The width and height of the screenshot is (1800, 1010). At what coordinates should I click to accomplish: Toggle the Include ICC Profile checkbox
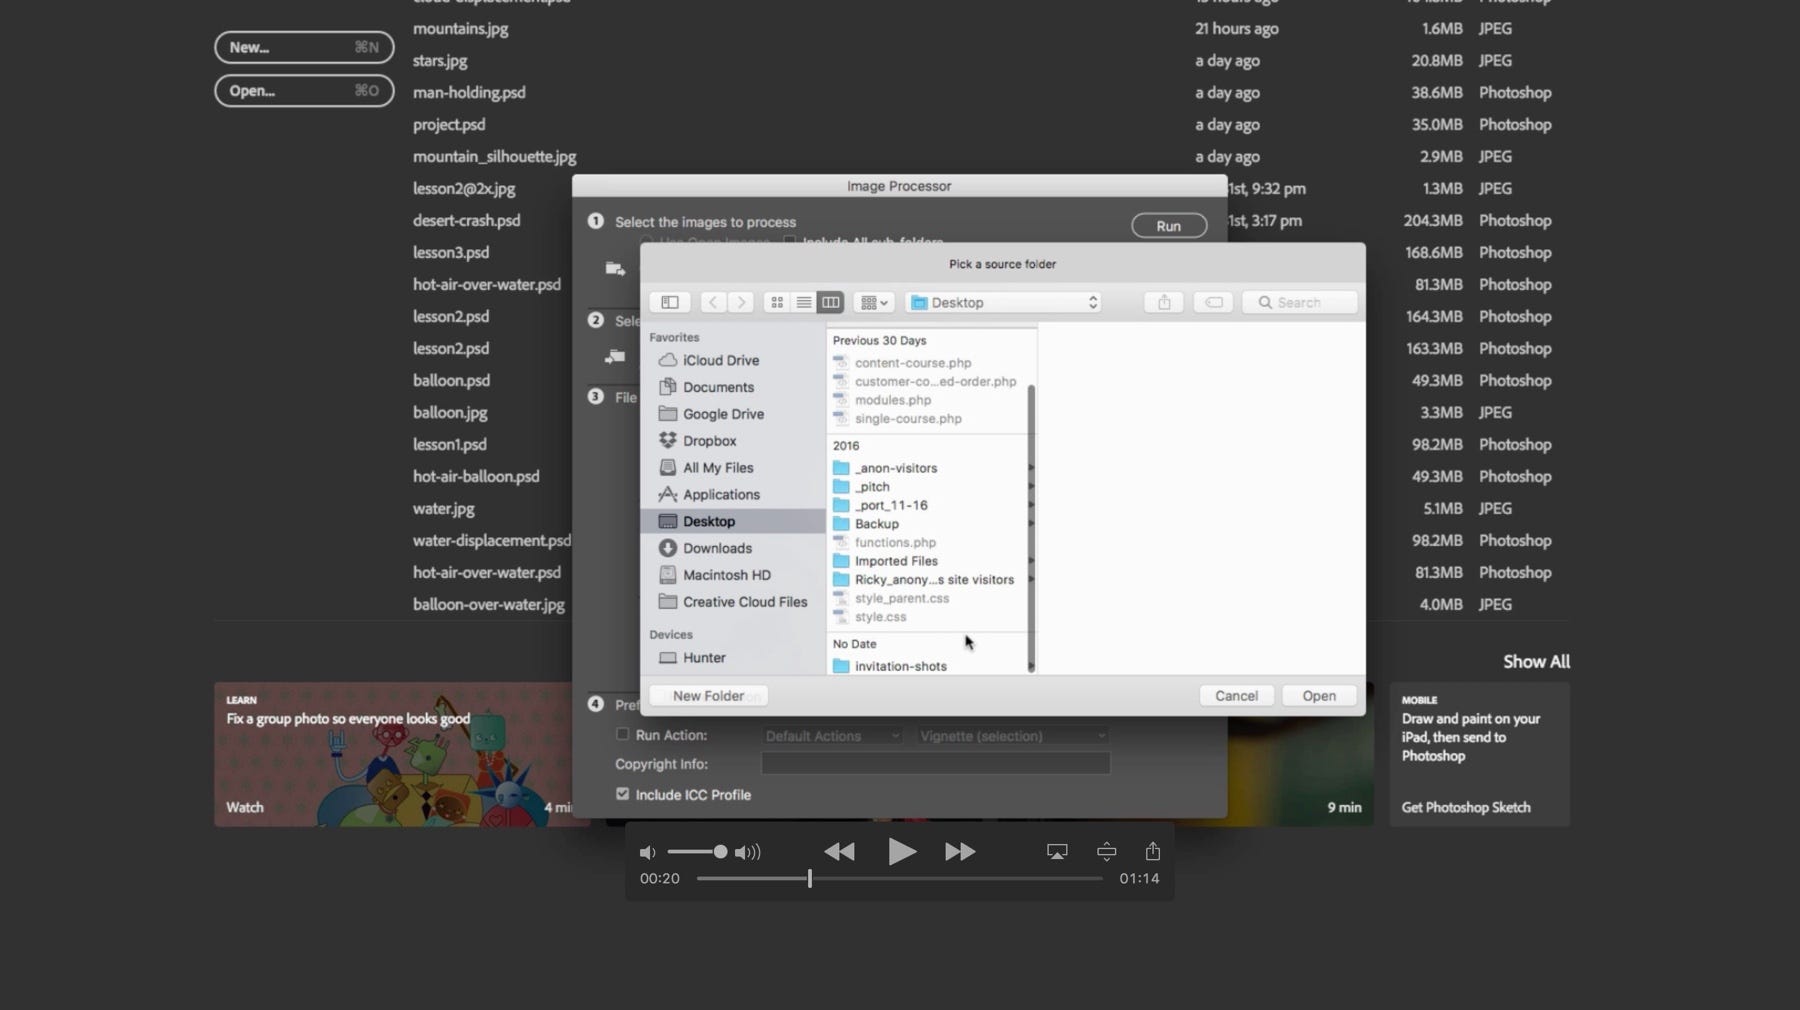(622, 794)
